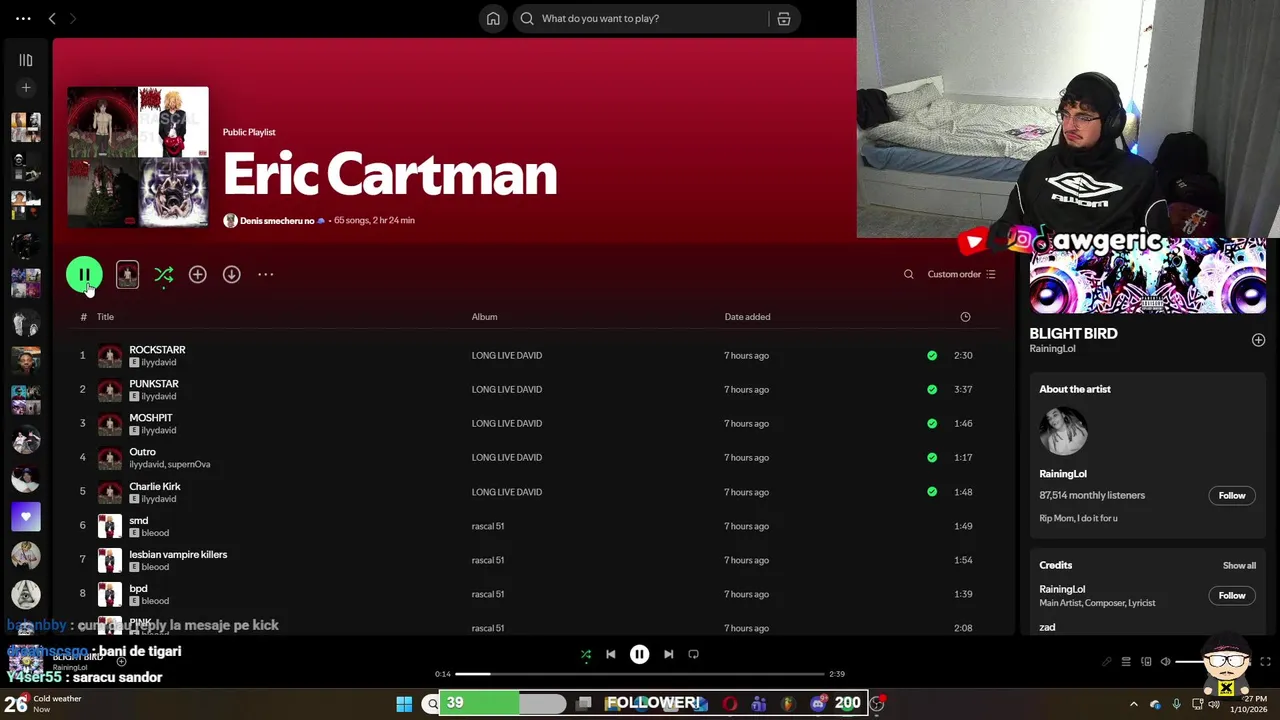
Task: Open the playlist's three-dot more options
Action: [x=265, y=274]
